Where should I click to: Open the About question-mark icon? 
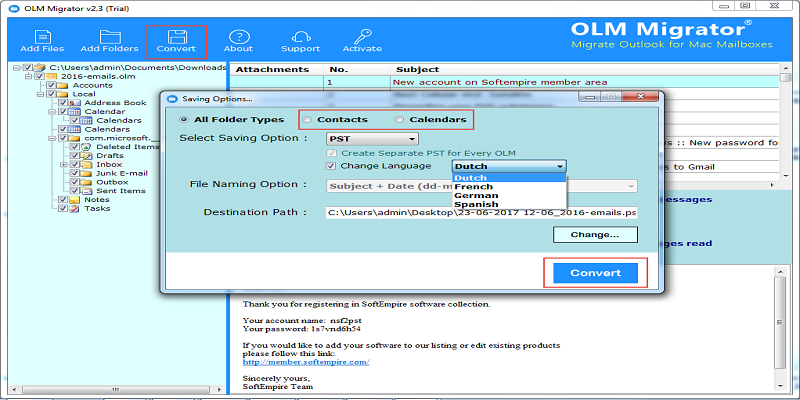click(238, 37)
